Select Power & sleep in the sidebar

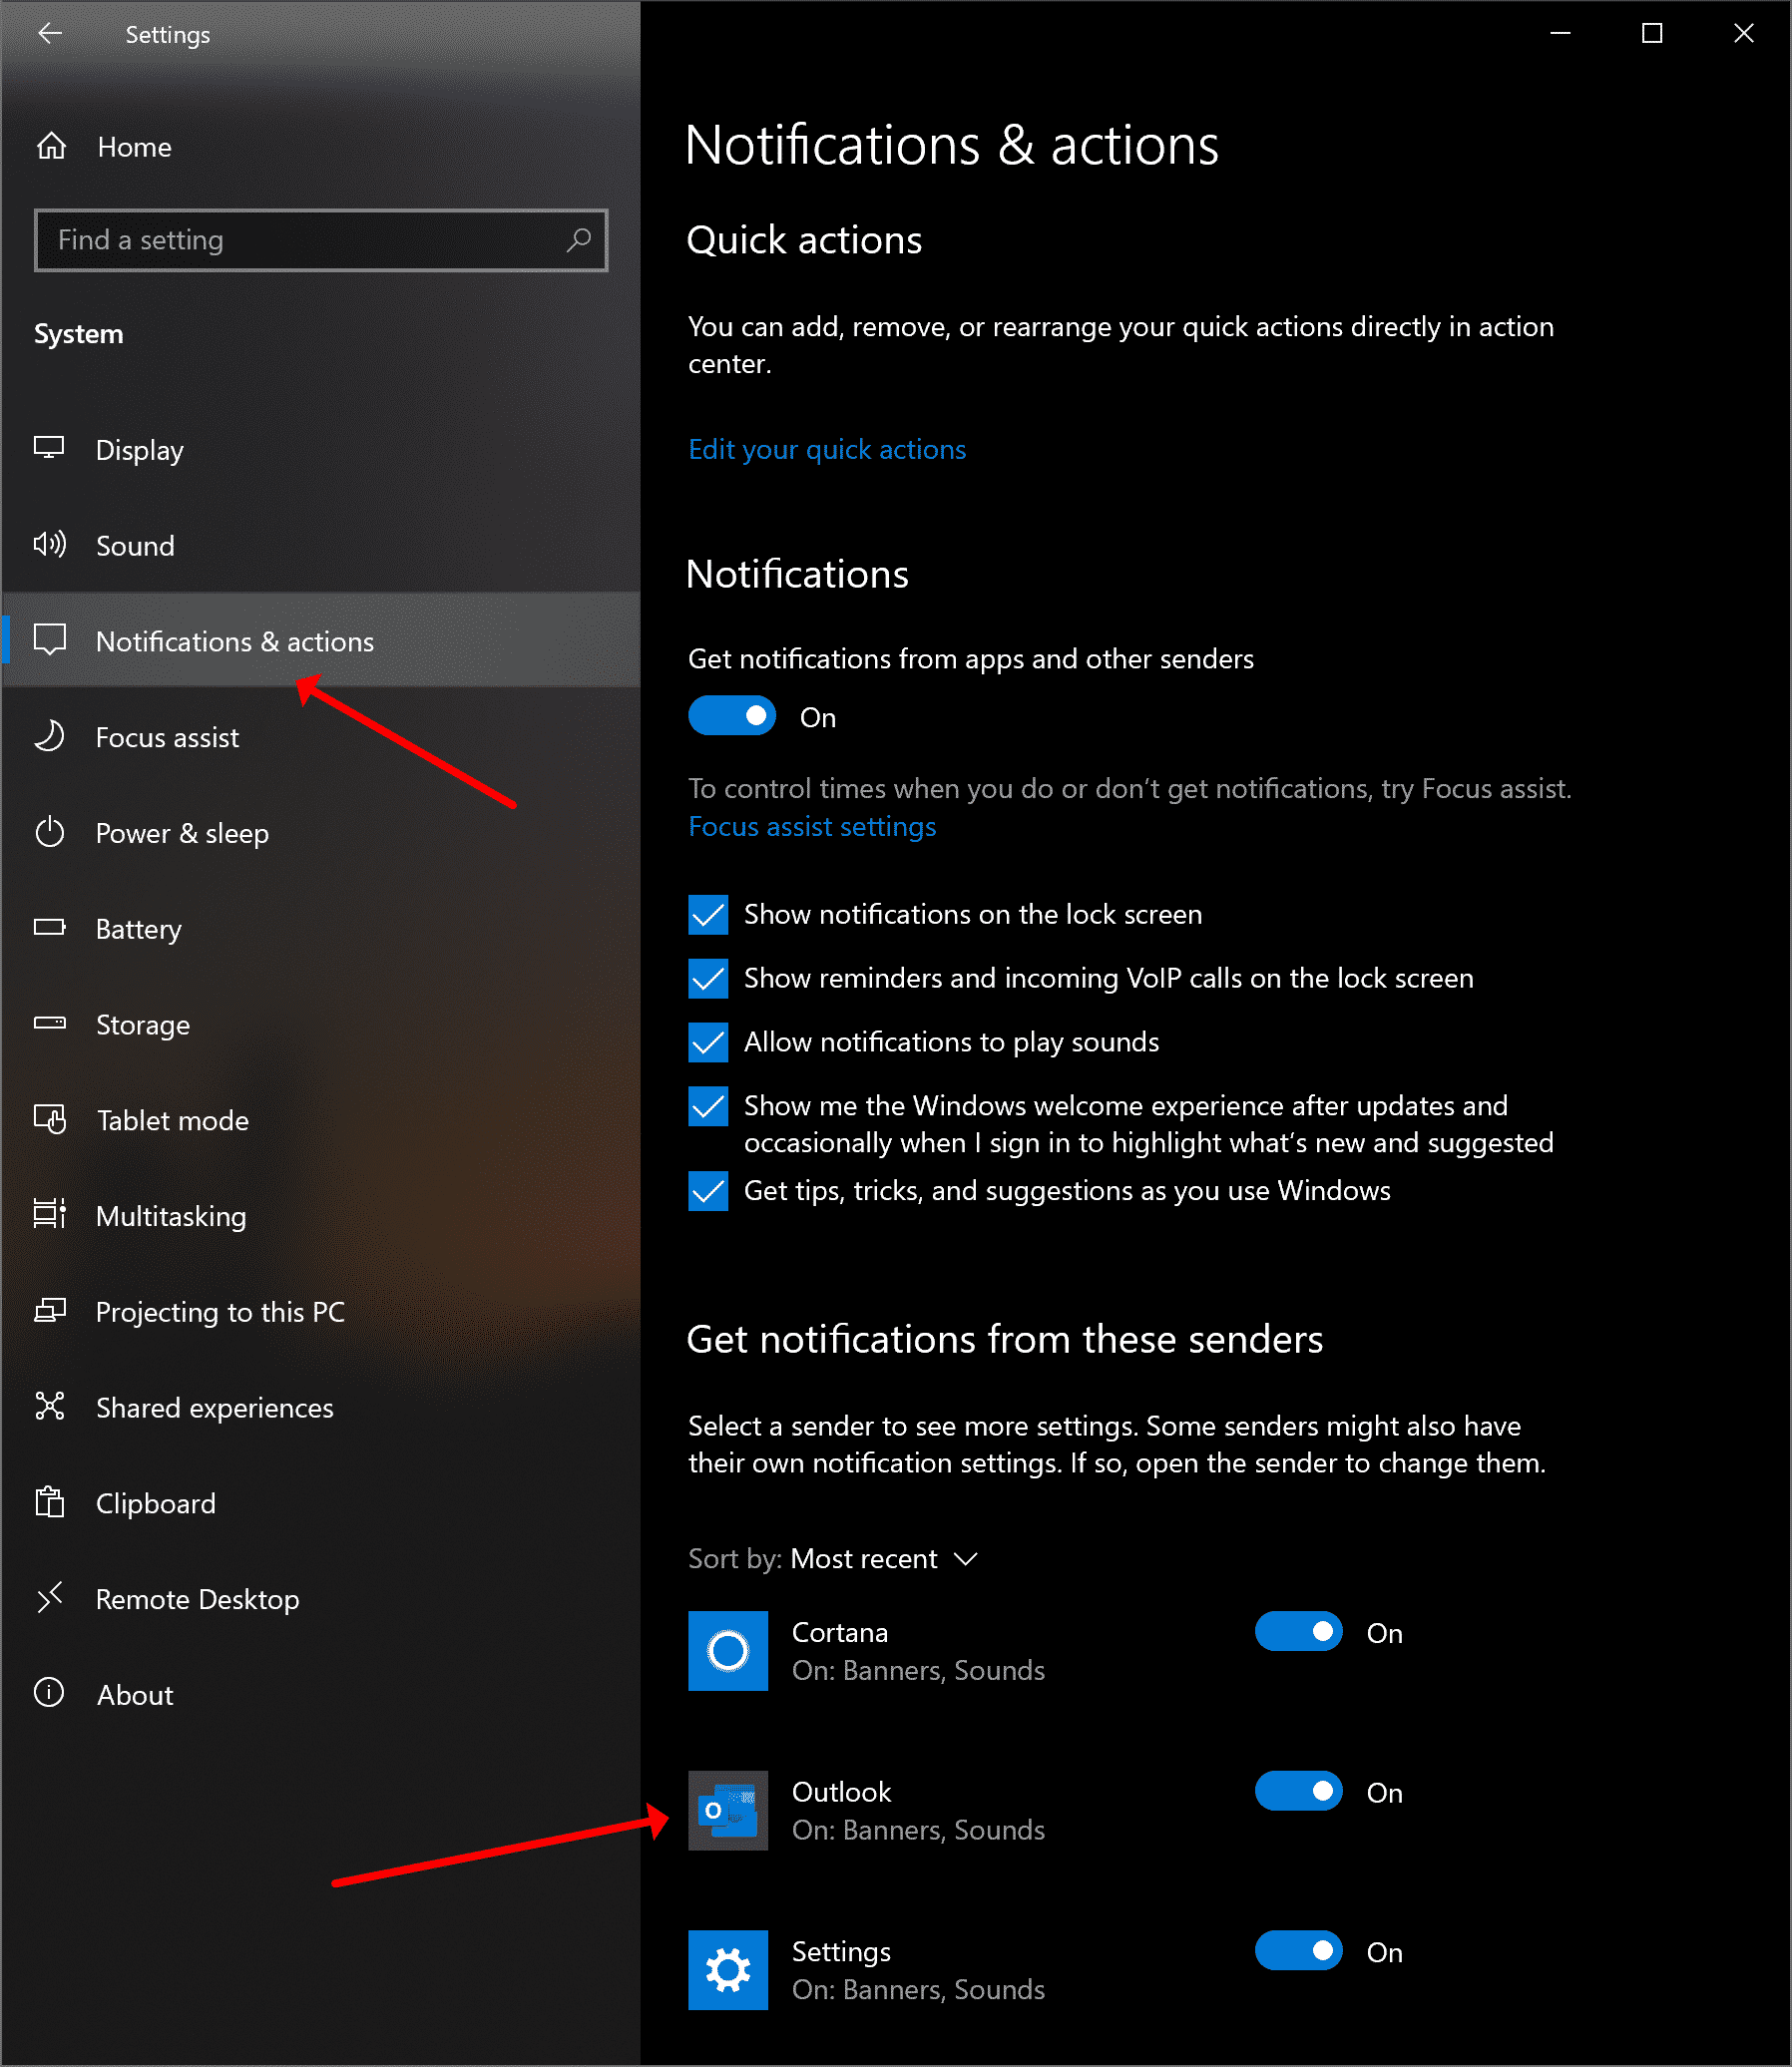click(320, 833)
